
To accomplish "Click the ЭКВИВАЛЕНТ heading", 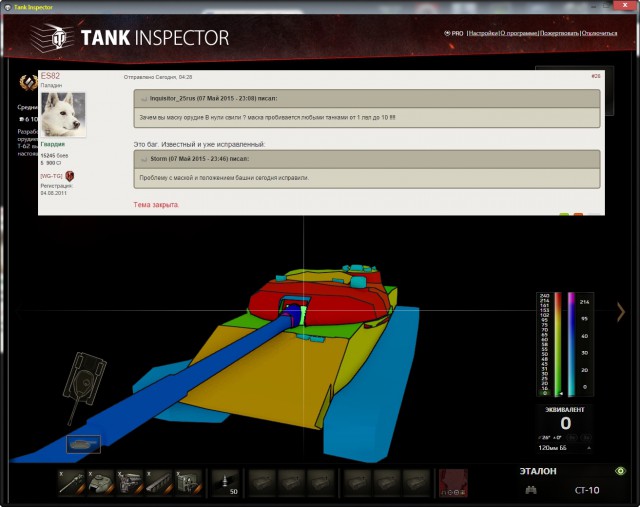I will pyautogui.click(x=564, y=409).
